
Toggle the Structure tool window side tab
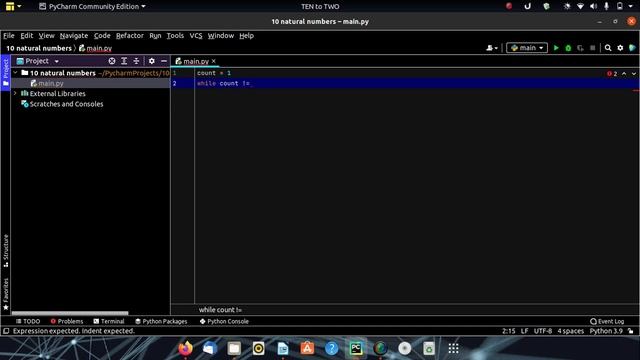(x=5, y=251)
